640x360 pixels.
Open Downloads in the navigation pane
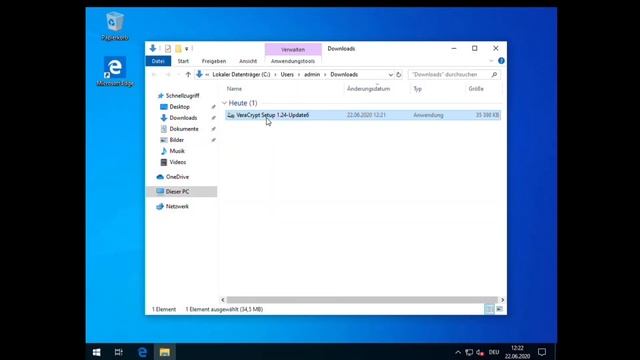pos(183,118)
